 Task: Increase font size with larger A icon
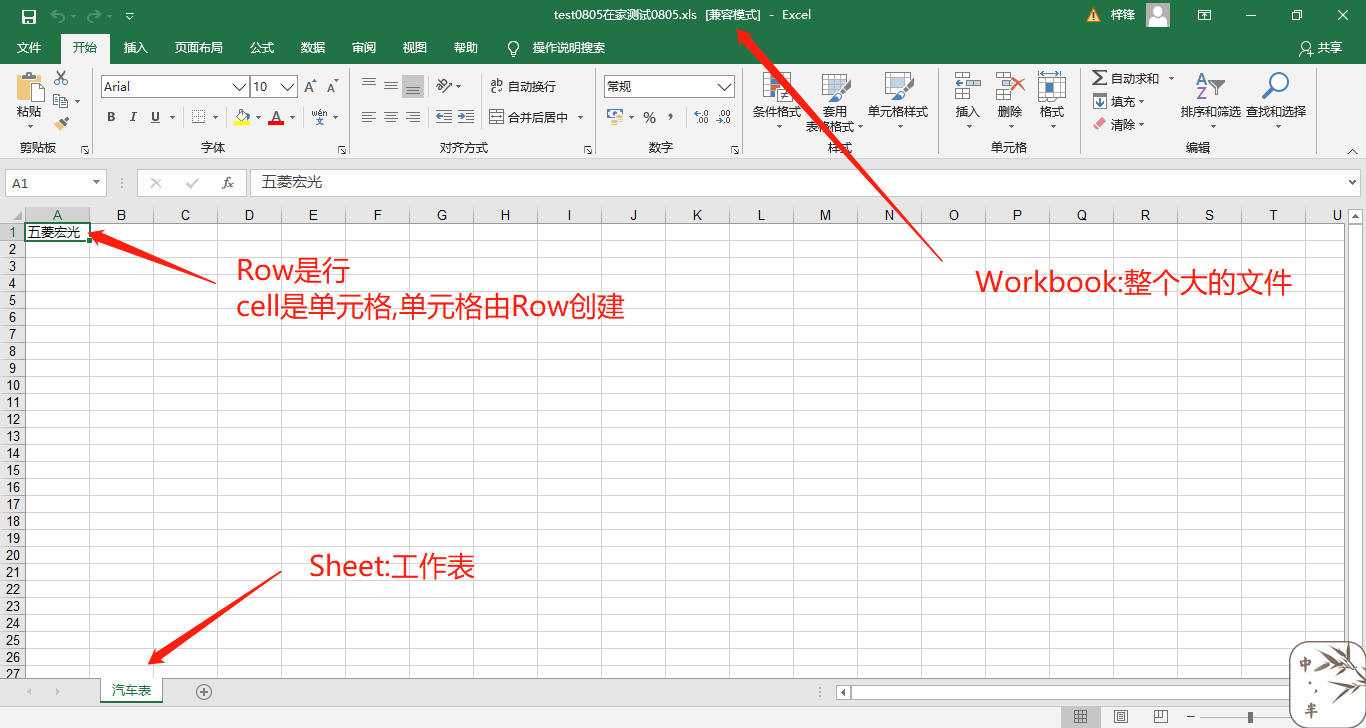point(311,87)
